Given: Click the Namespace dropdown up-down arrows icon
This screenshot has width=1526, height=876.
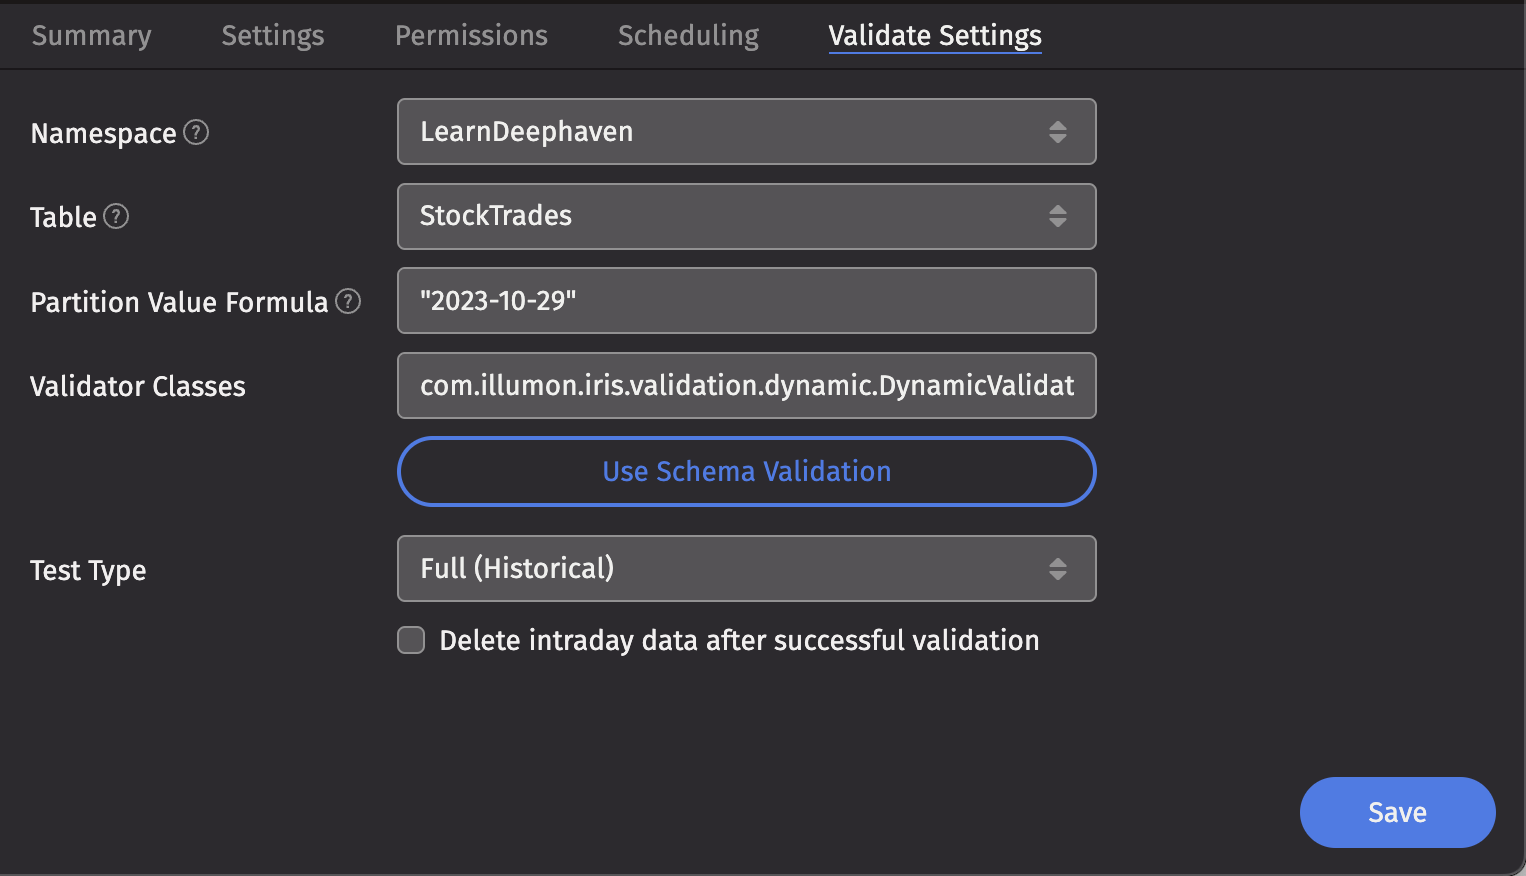Looking at the screenshot, I should (x=1058, y=132).
